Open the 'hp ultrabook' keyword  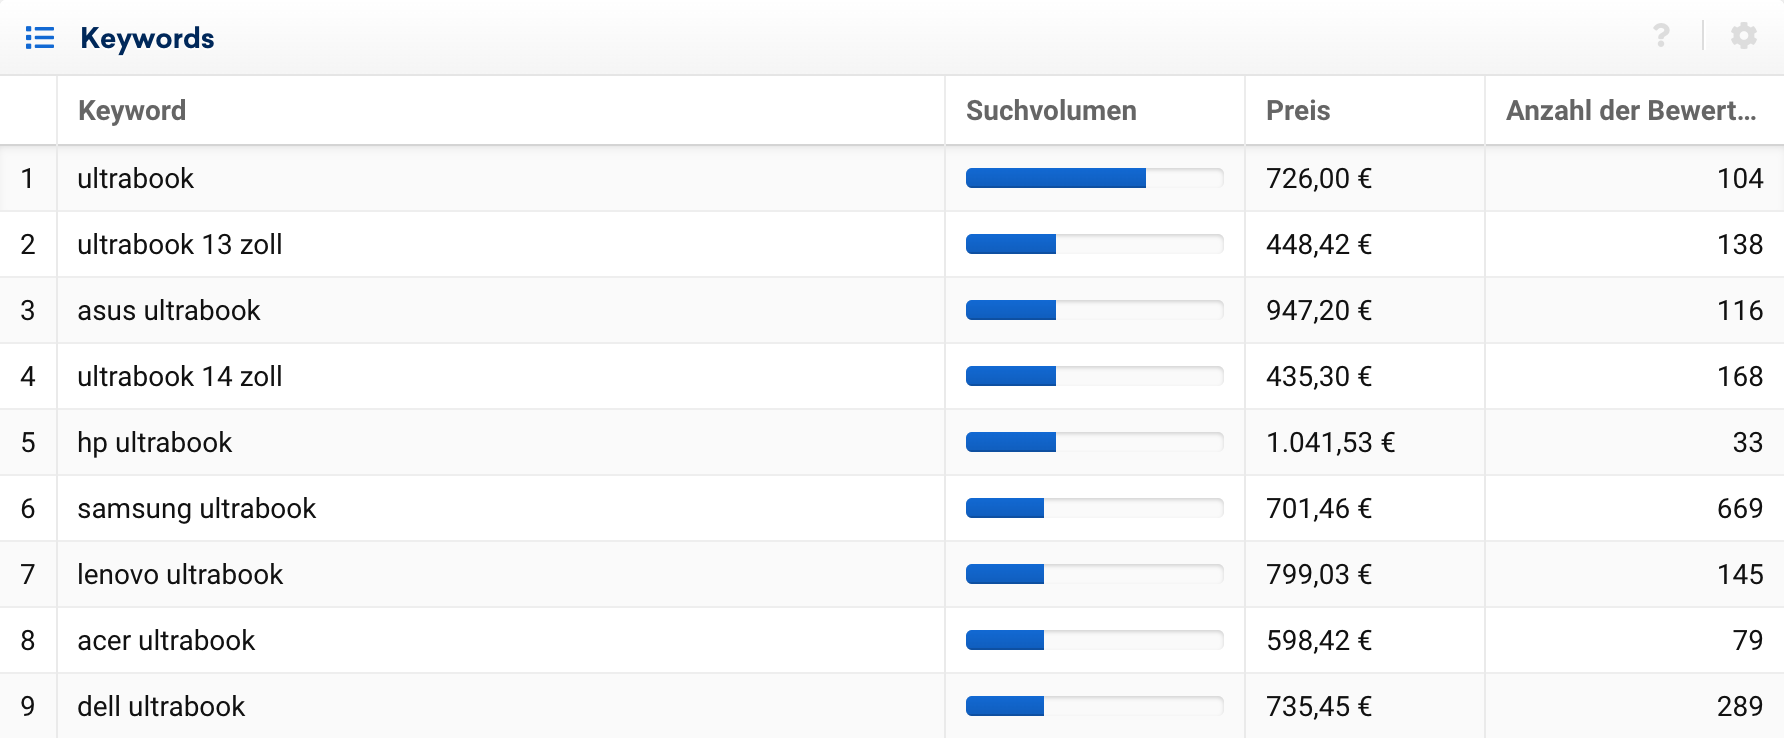tap(155, 442)
